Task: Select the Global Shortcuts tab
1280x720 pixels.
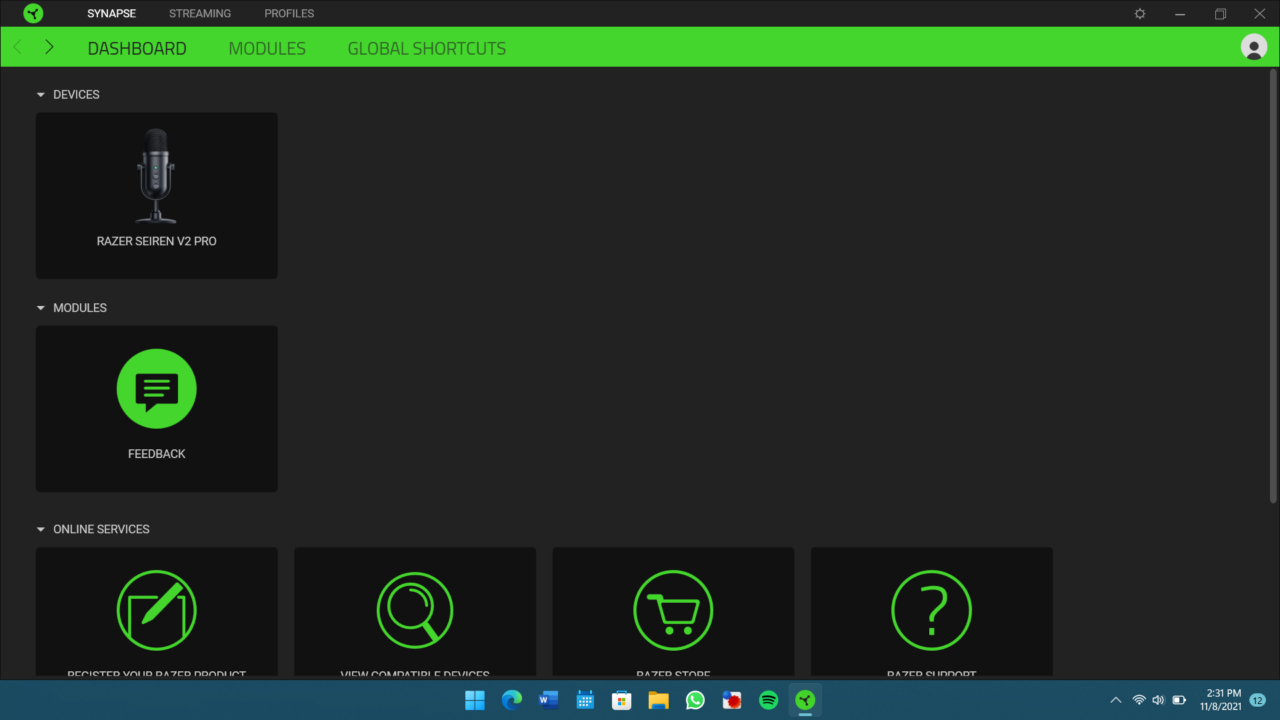Action: point(427,48)
